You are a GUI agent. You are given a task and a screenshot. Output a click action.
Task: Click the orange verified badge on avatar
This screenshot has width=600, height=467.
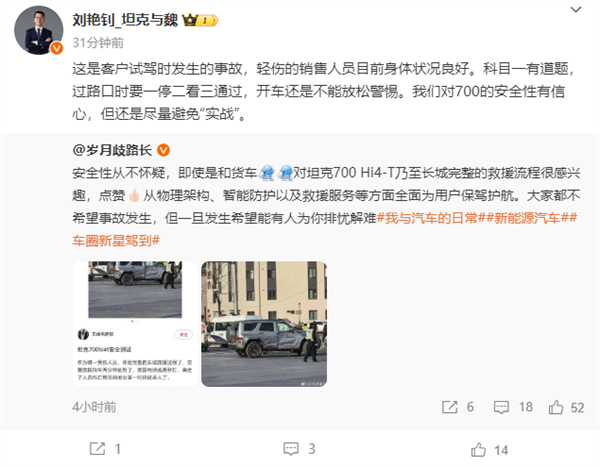pyautogui.click(x=57, y=48)
